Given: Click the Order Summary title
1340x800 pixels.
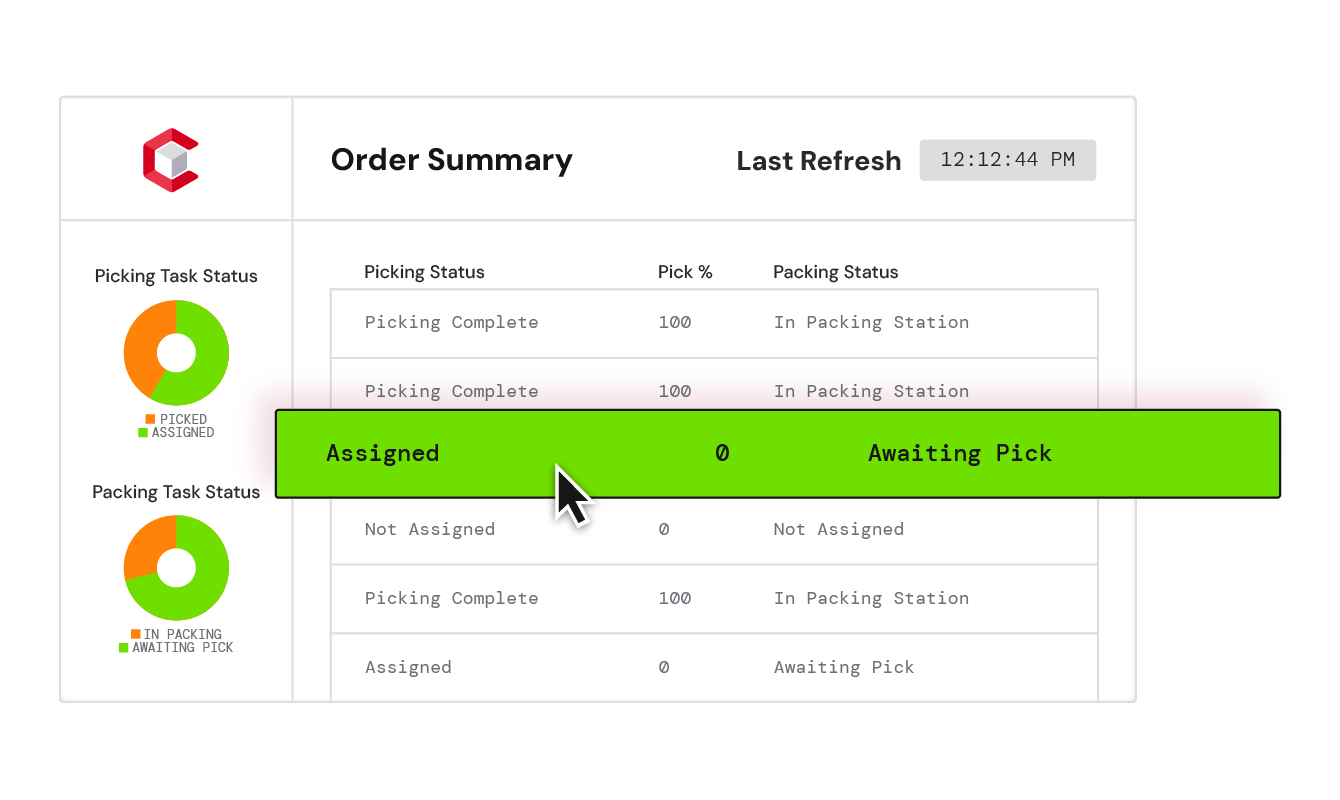Looking at the screenshot, I should pyautogui.click(x=452, y=160).
